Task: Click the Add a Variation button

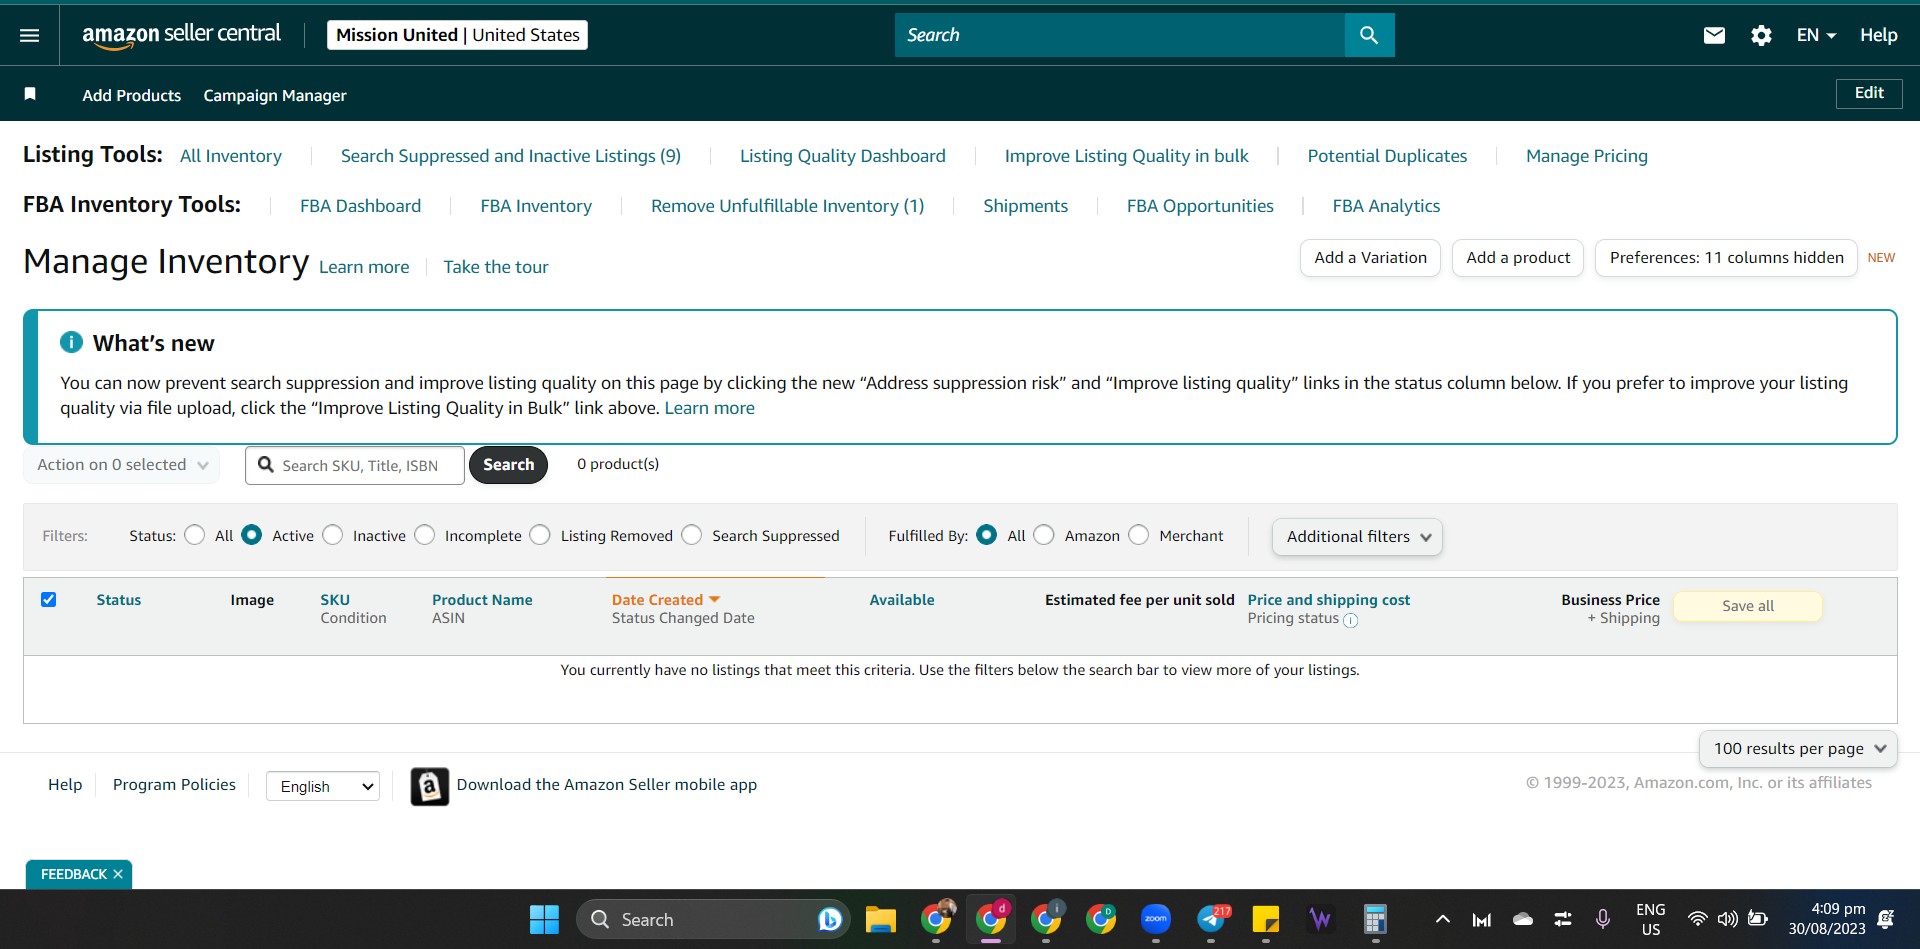Action: (1370, 258)
